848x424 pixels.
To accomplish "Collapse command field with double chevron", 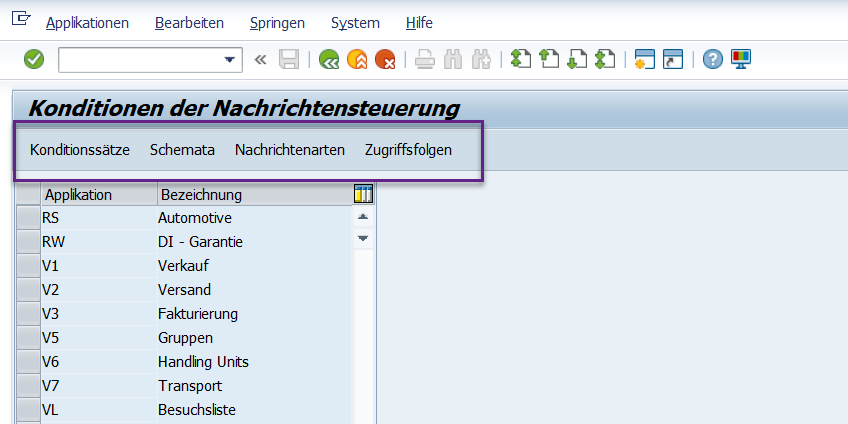I will 261,59.
